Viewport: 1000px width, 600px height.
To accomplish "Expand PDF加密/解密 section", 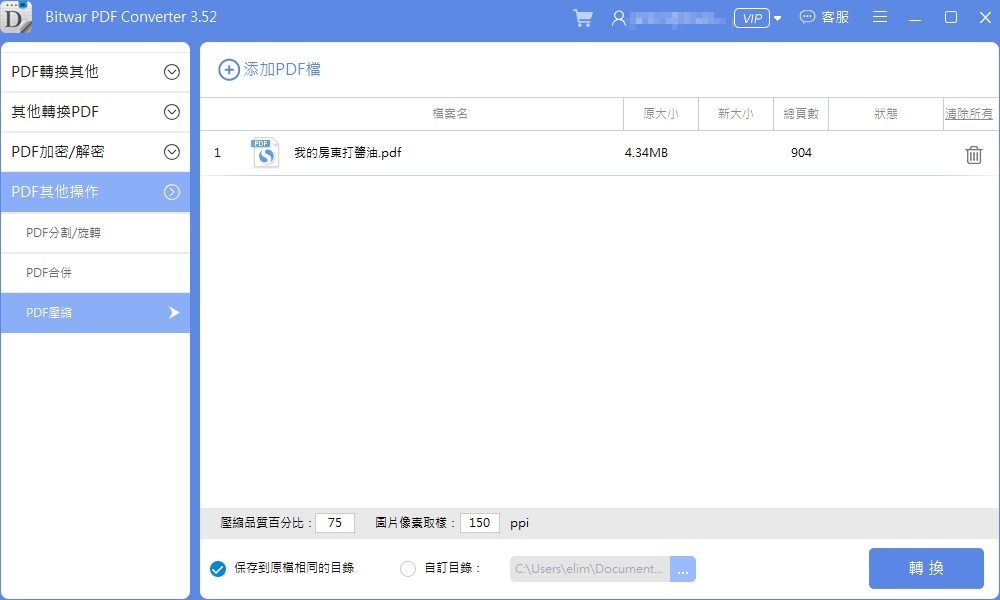I will [x=171, y=152].
